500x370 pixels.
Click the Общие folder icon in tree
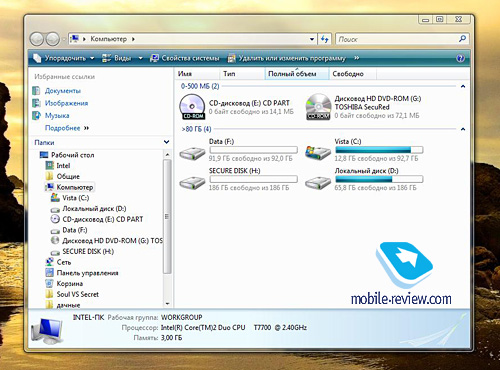(x=49, y=176)
